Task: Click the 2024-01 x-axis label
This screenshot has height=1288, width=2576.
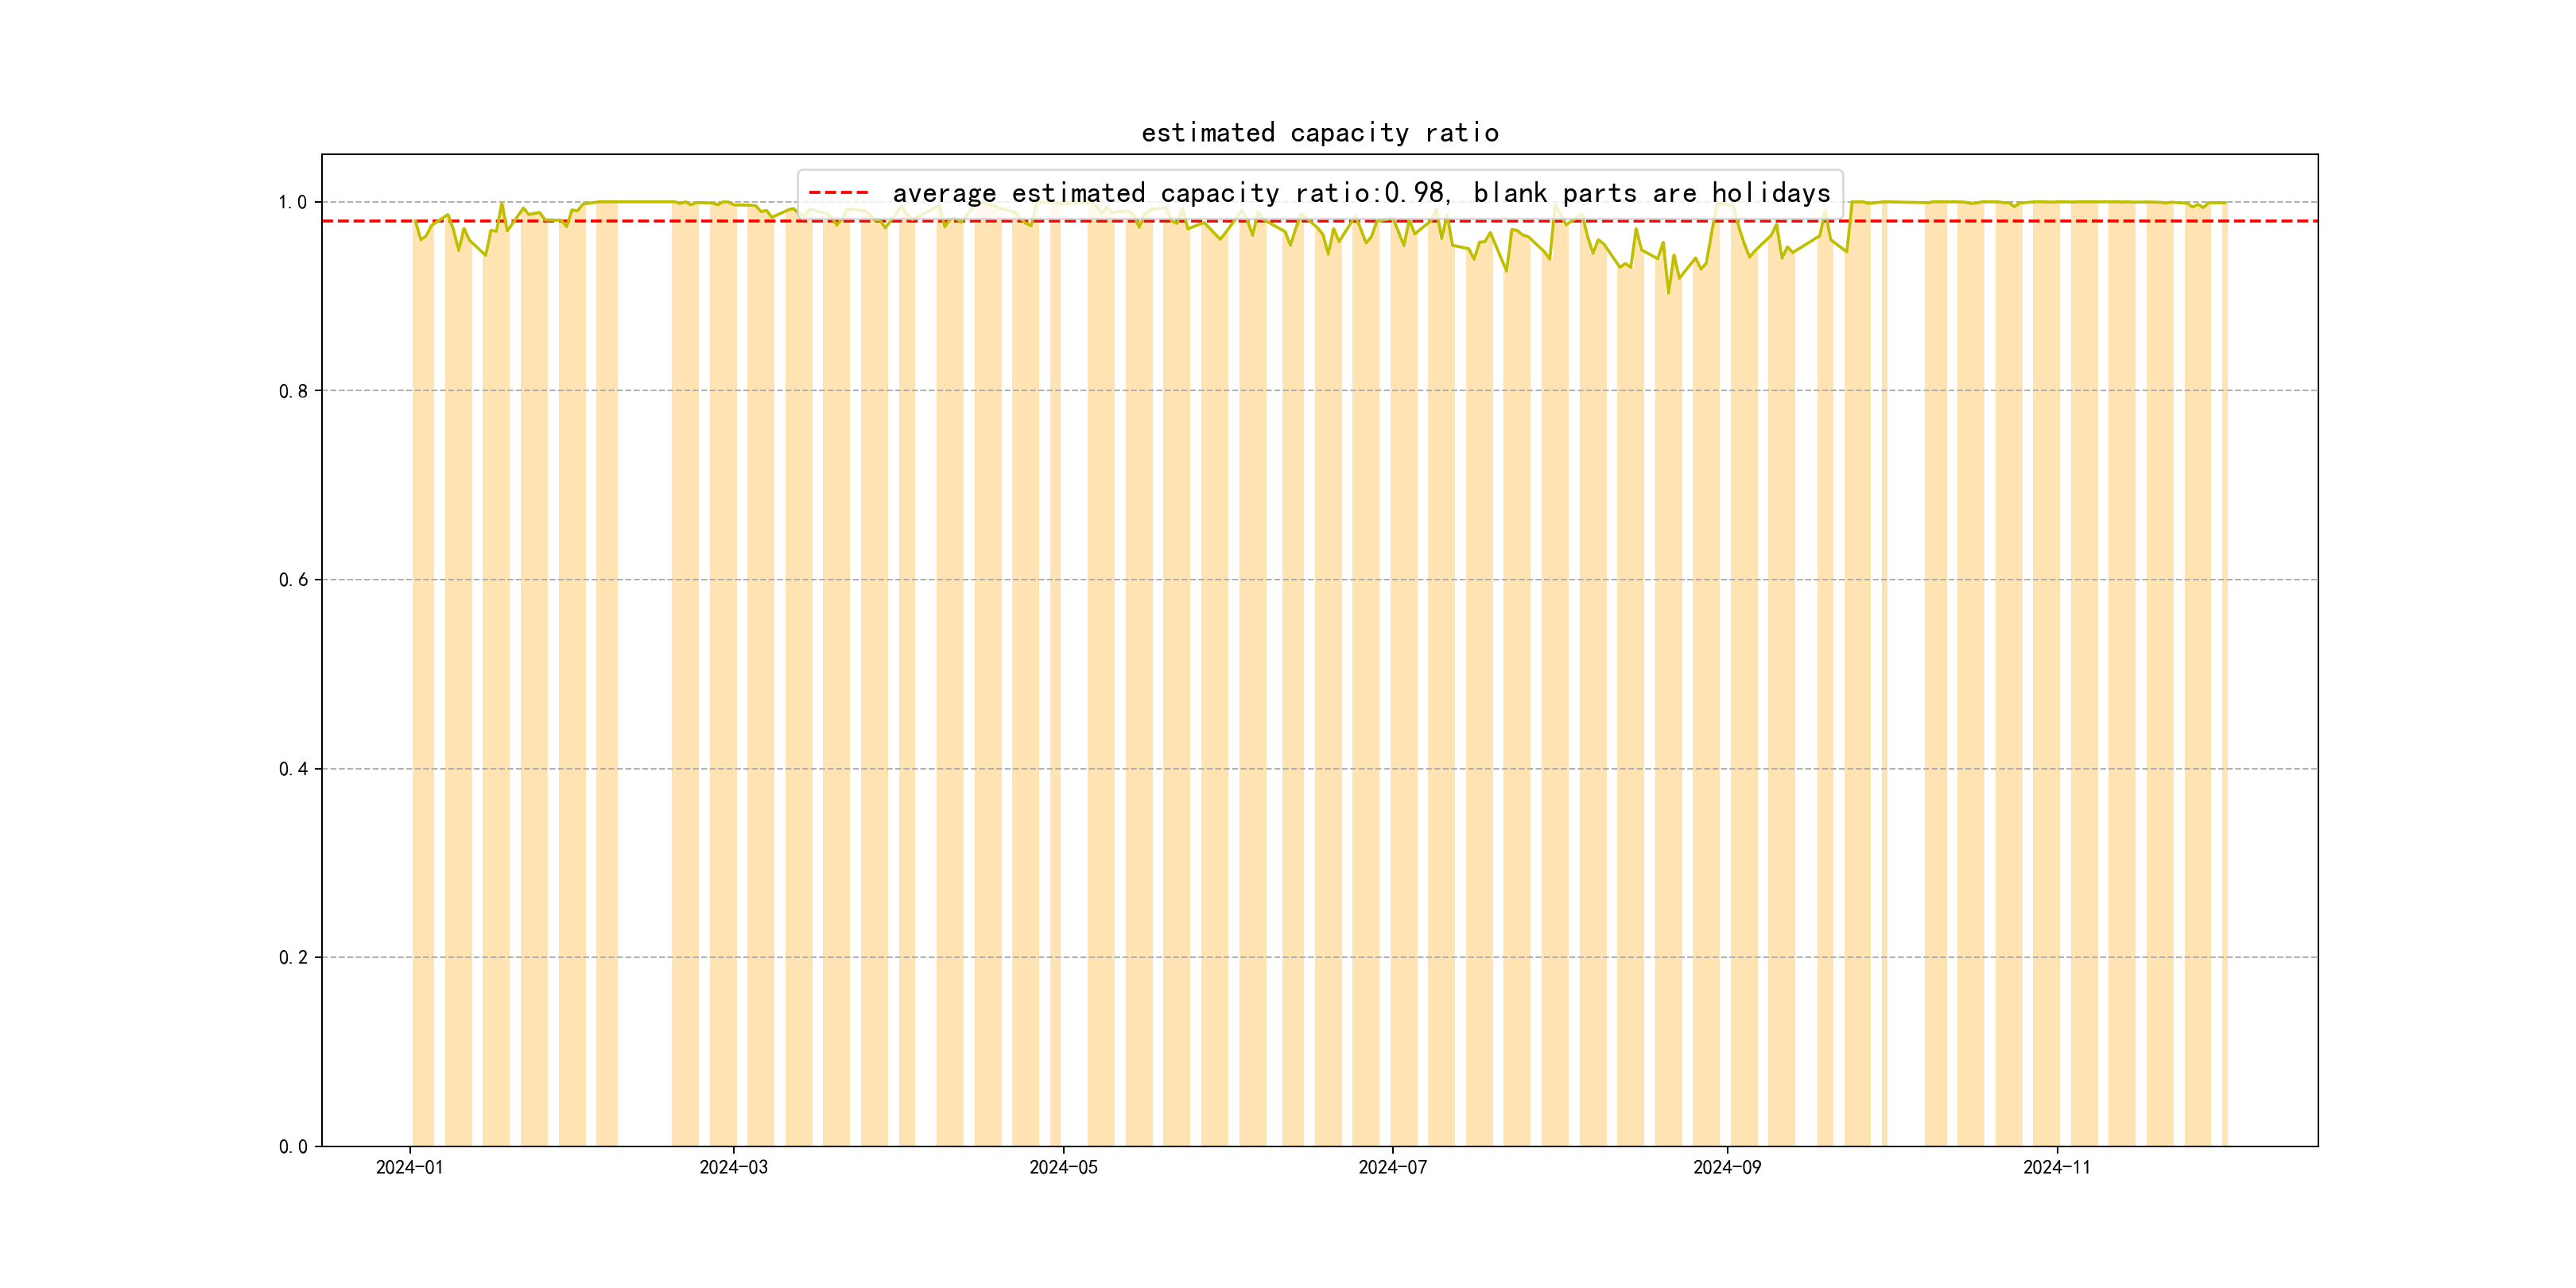Action: [409, 1167]
